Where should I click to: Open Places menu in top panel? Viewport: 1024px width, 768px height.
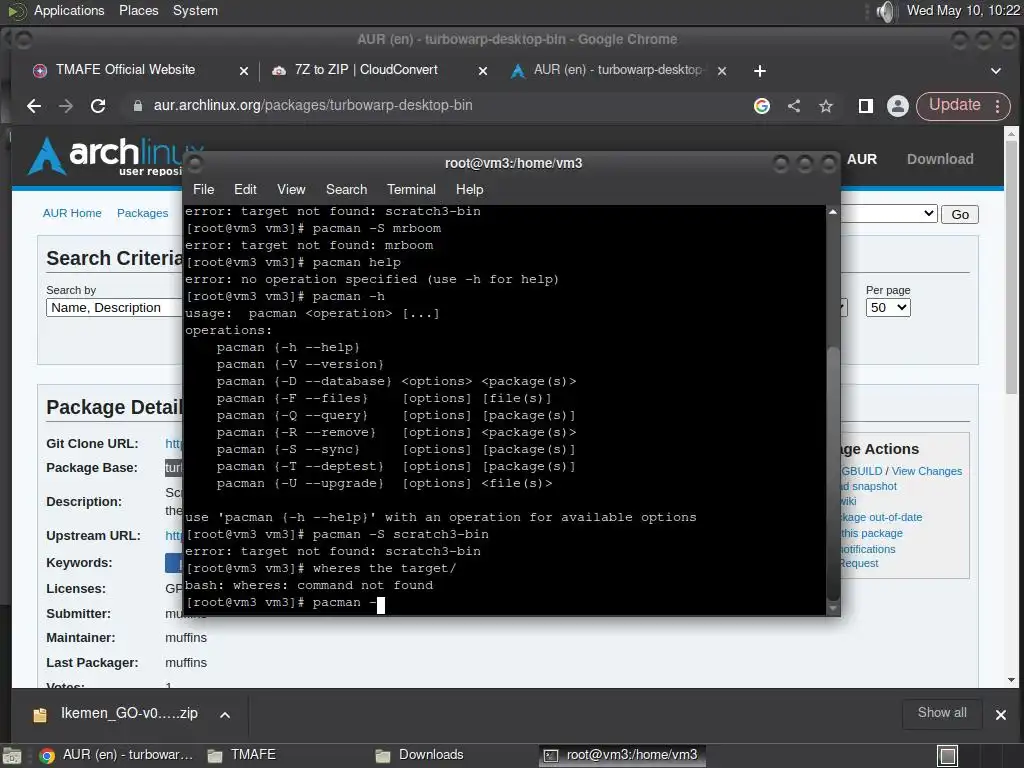(x=138, y=10)
